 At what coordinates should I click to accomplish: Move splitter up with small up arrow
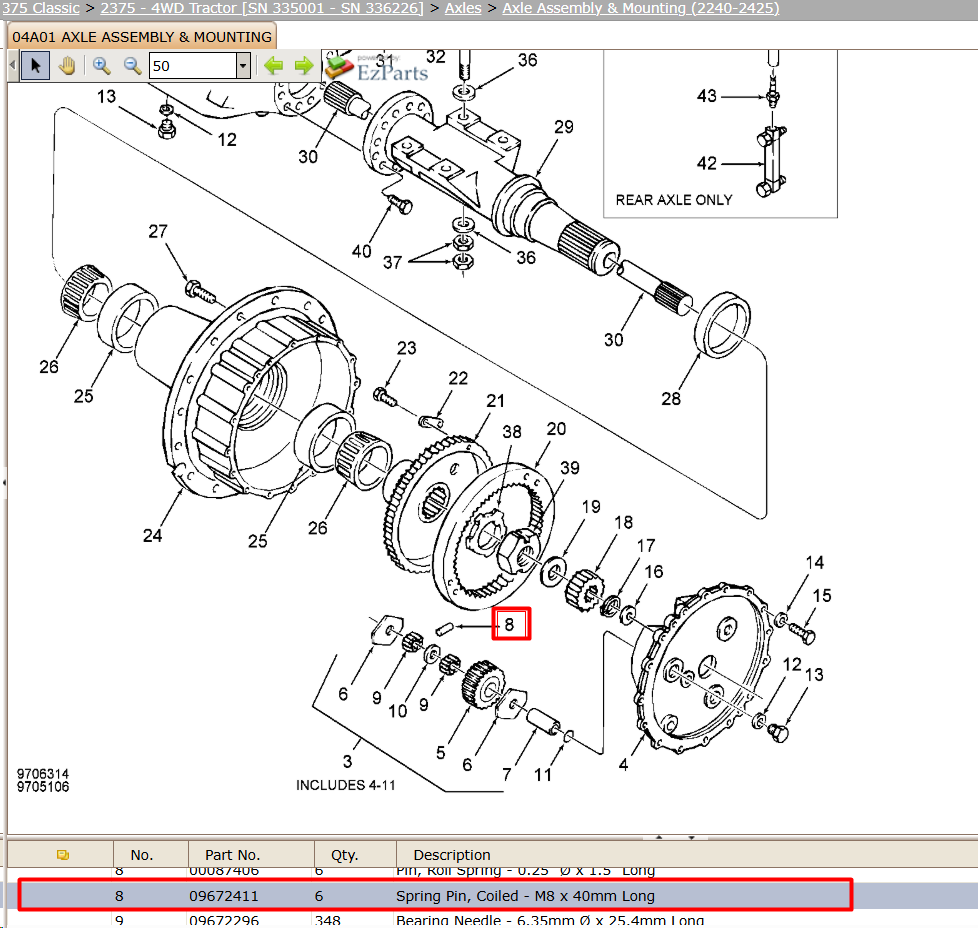click(x=659, y=837)
